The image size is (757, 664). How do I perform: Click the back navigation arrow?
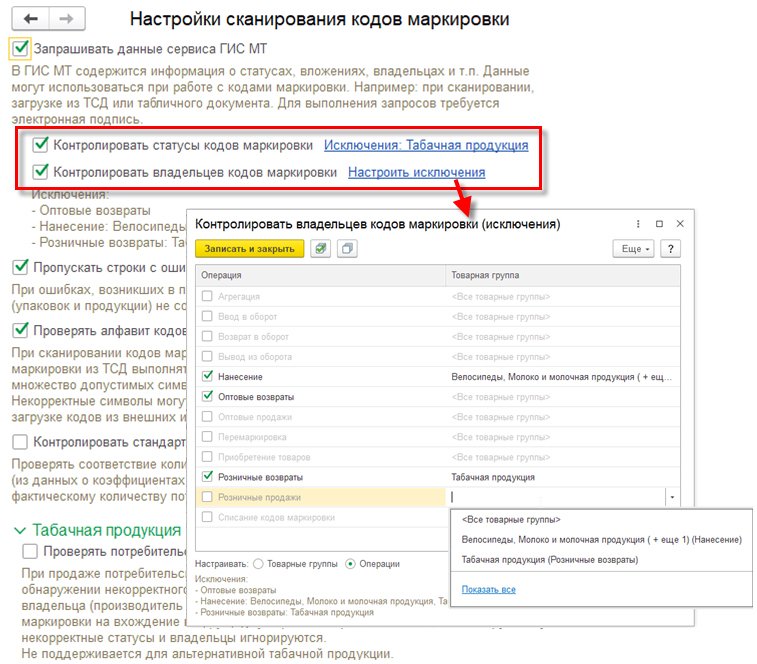pos(31,19)
